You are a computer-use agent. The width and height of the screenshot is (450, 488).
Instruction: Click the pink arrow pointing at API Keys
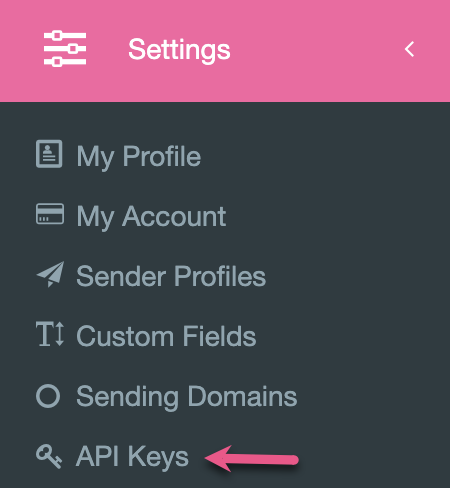pos(252,459)
